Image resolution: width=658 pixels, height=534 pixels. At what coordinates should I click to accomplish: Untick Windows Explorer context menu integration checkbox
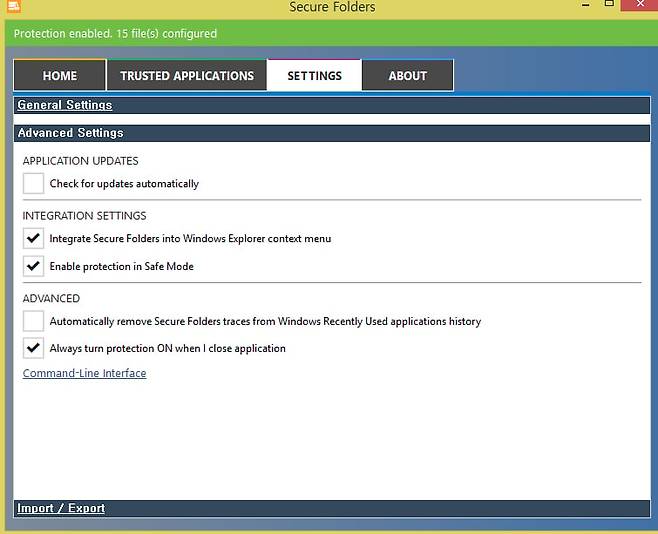click(34, 239)
